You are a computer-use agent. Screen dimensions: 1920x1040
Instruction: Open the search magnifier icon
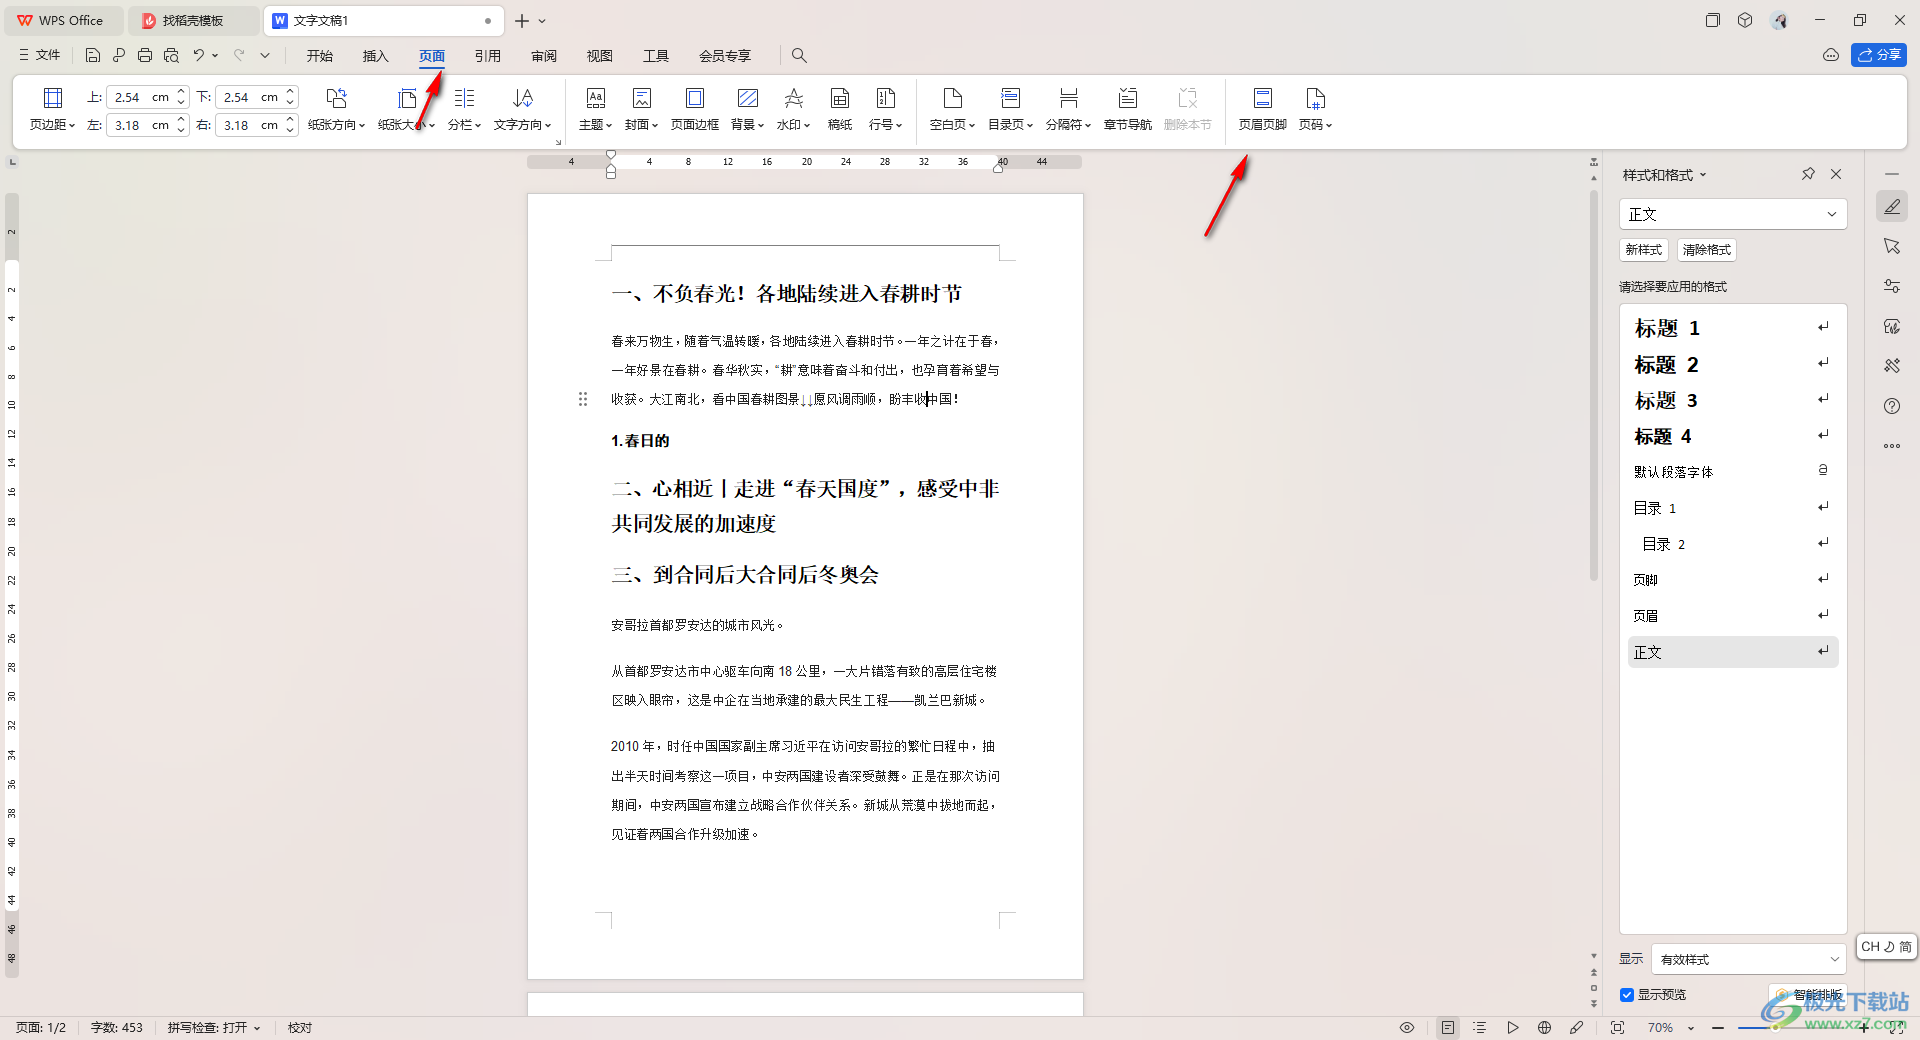799,55
